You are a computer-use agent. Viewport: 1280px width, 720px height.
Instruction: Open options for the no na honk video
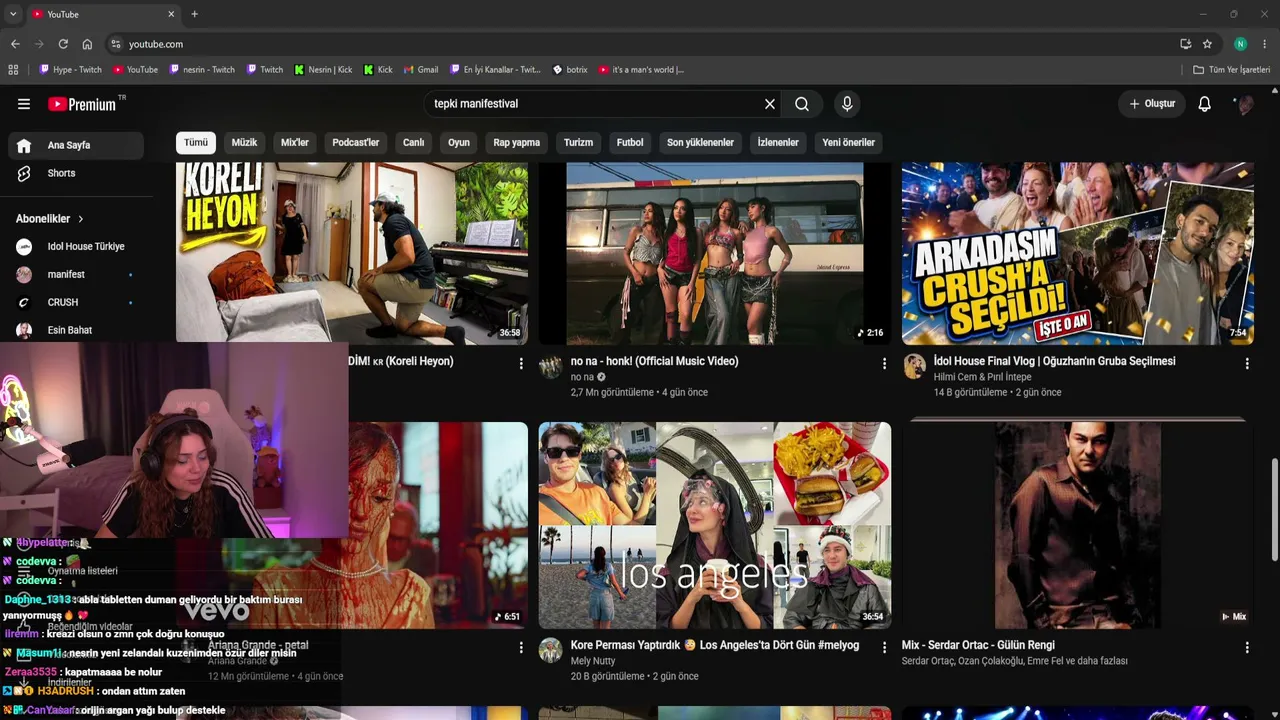884,364
